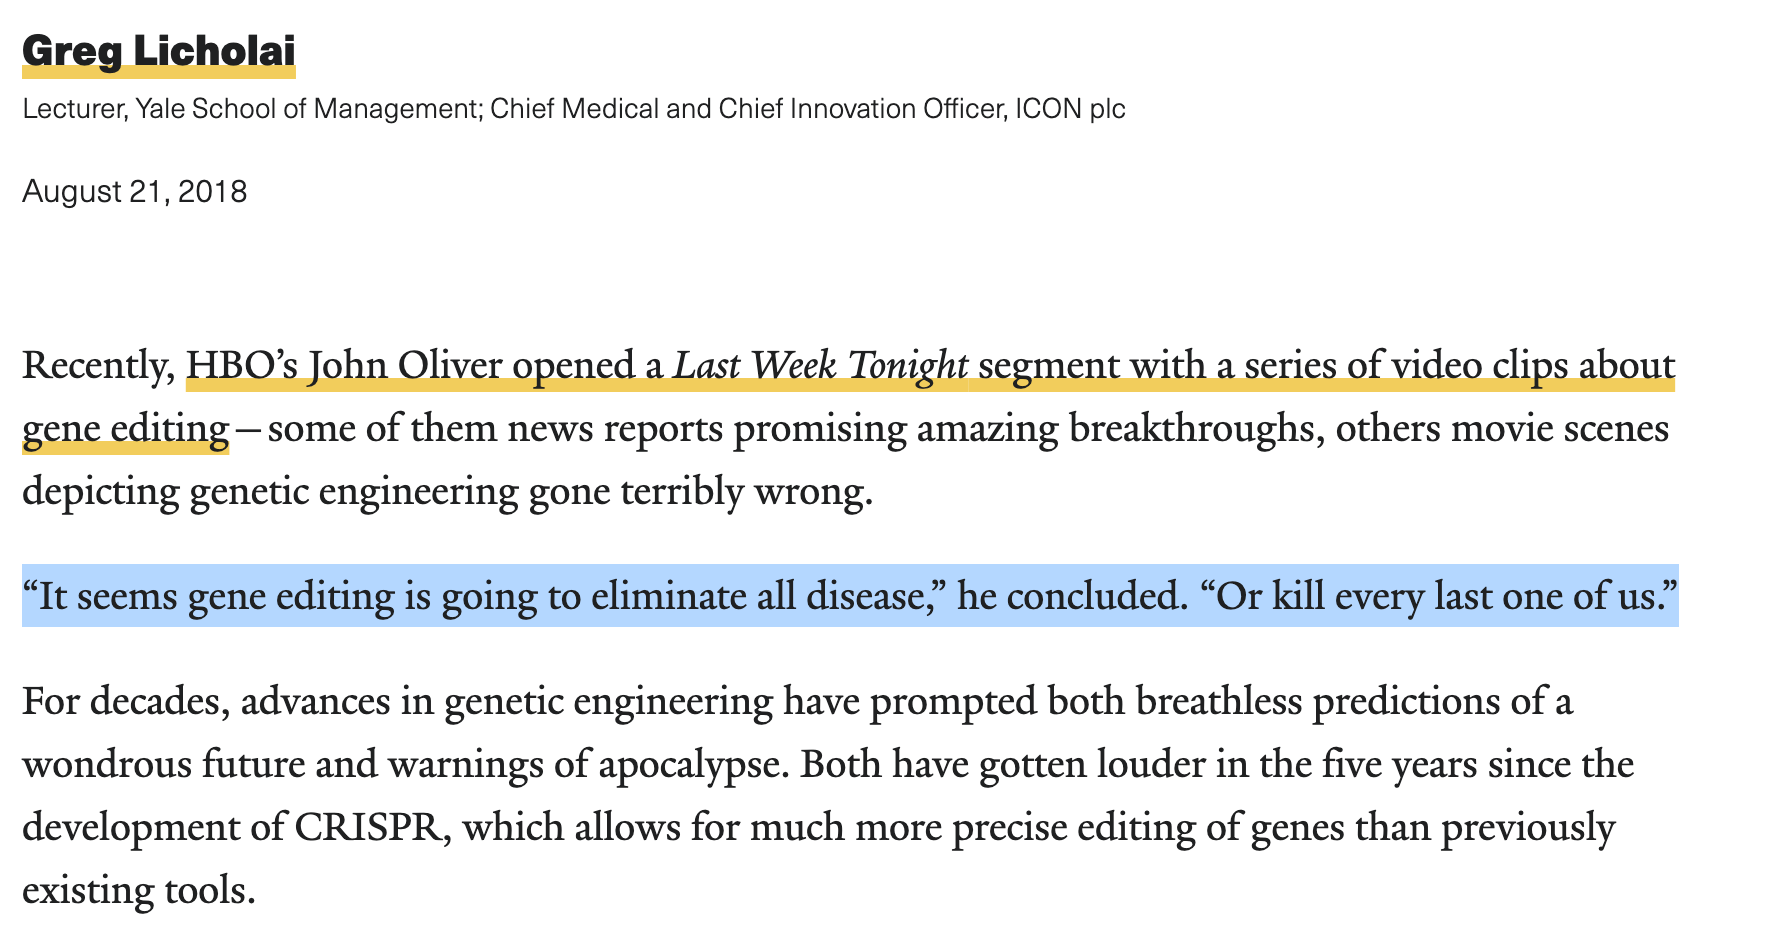Viewport: 1778px width, 946px height.
Task: Click the word "Recently," starting the article
Action: click(99, 366)
